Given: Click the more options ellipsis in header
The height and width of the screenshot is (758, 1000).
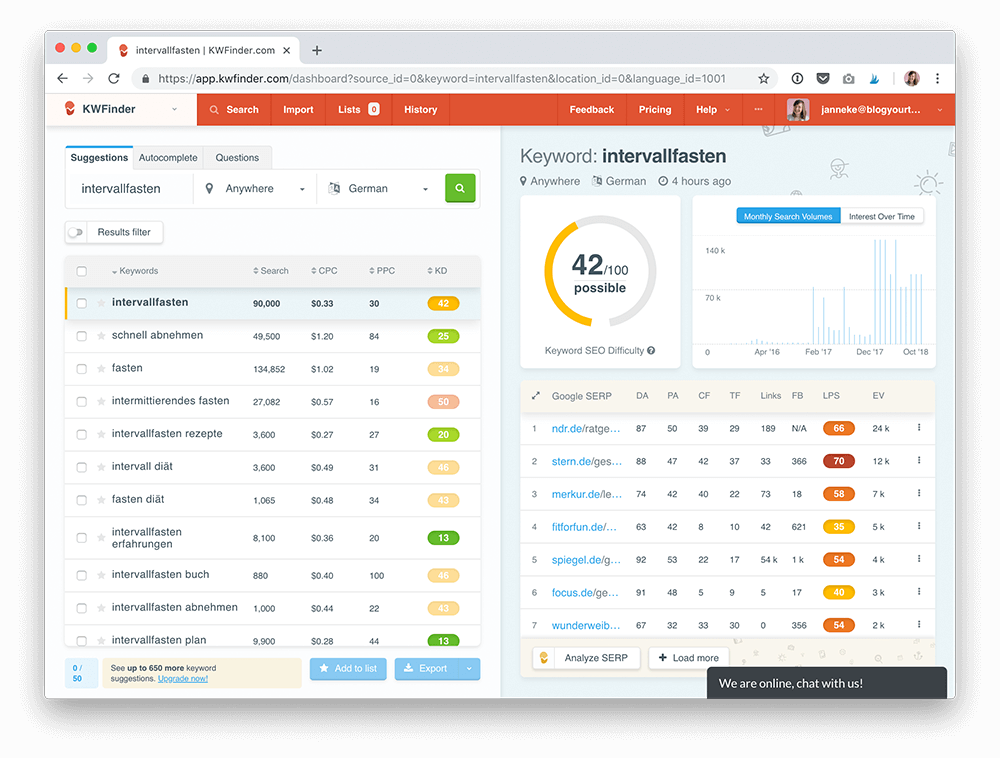Looking at the screenshot, I should [758, 109].
